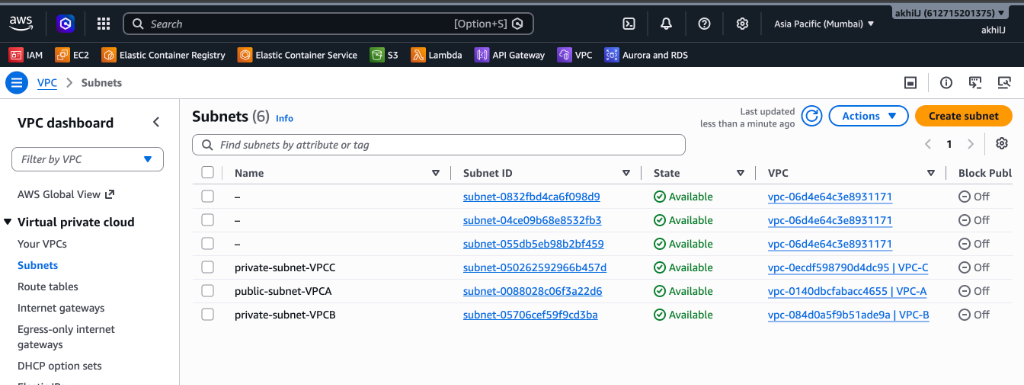Screen dimensions: 1024x385
Task: Collapse Virtual private cloud section
Action: [7, 222]
